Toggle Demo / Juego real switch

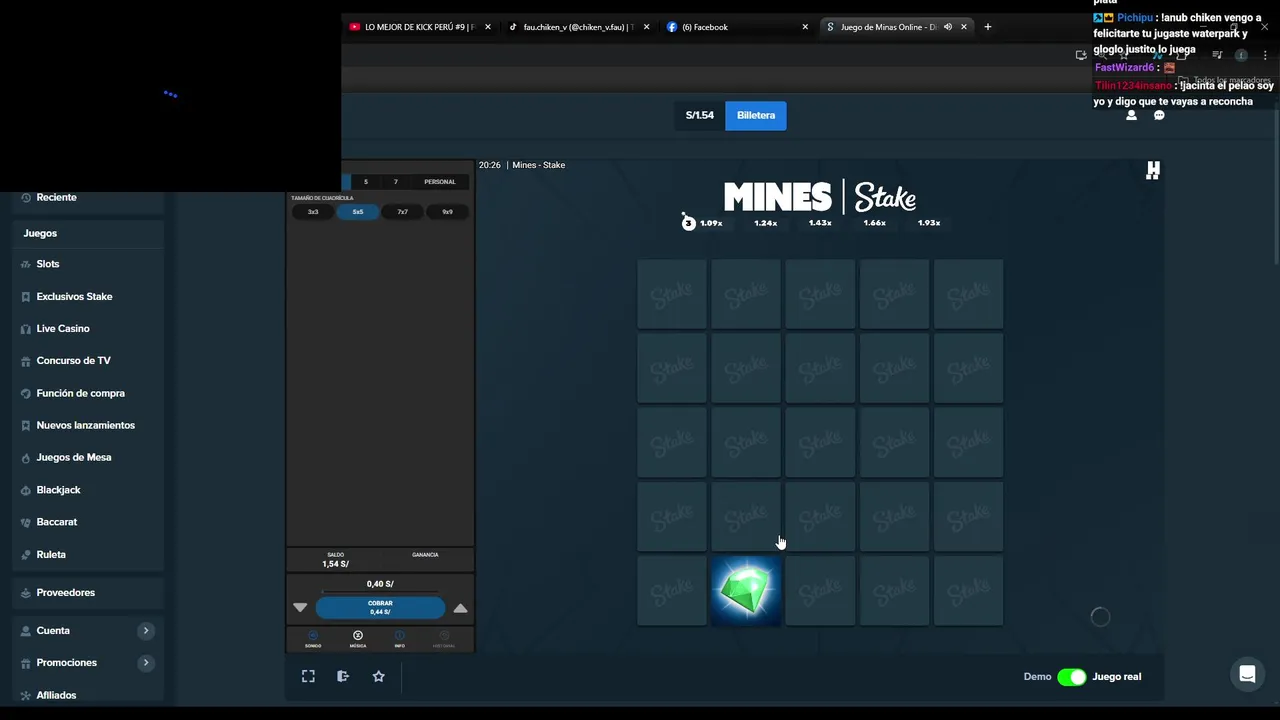[x=1071, y=677]
